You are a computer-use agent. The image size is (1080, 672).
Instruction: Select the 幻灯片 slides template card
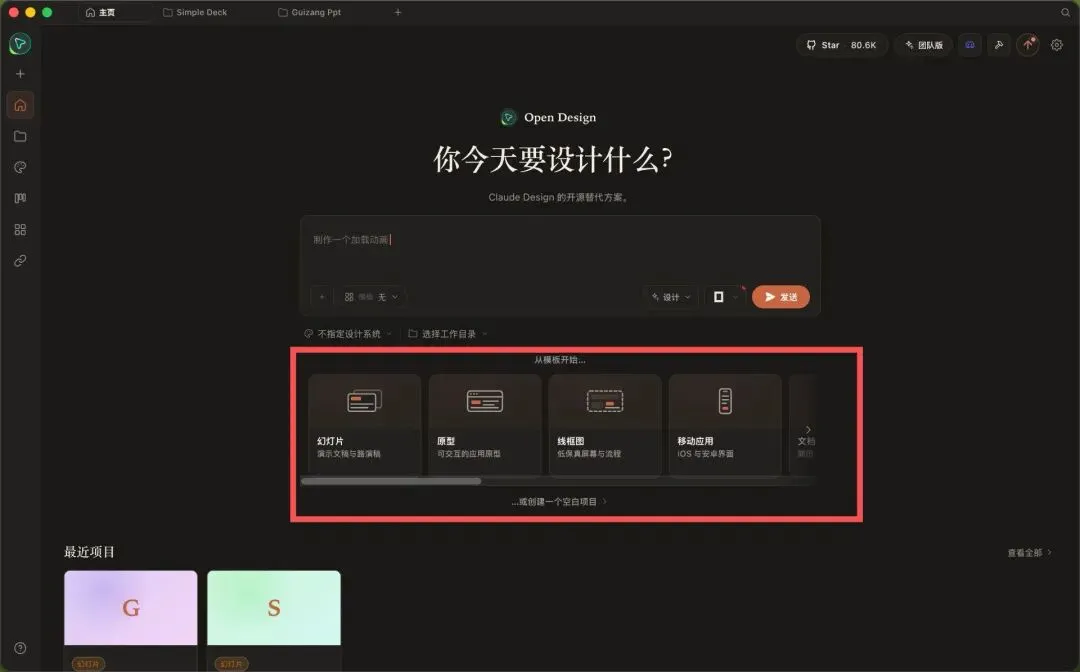(x=364, y=424)
